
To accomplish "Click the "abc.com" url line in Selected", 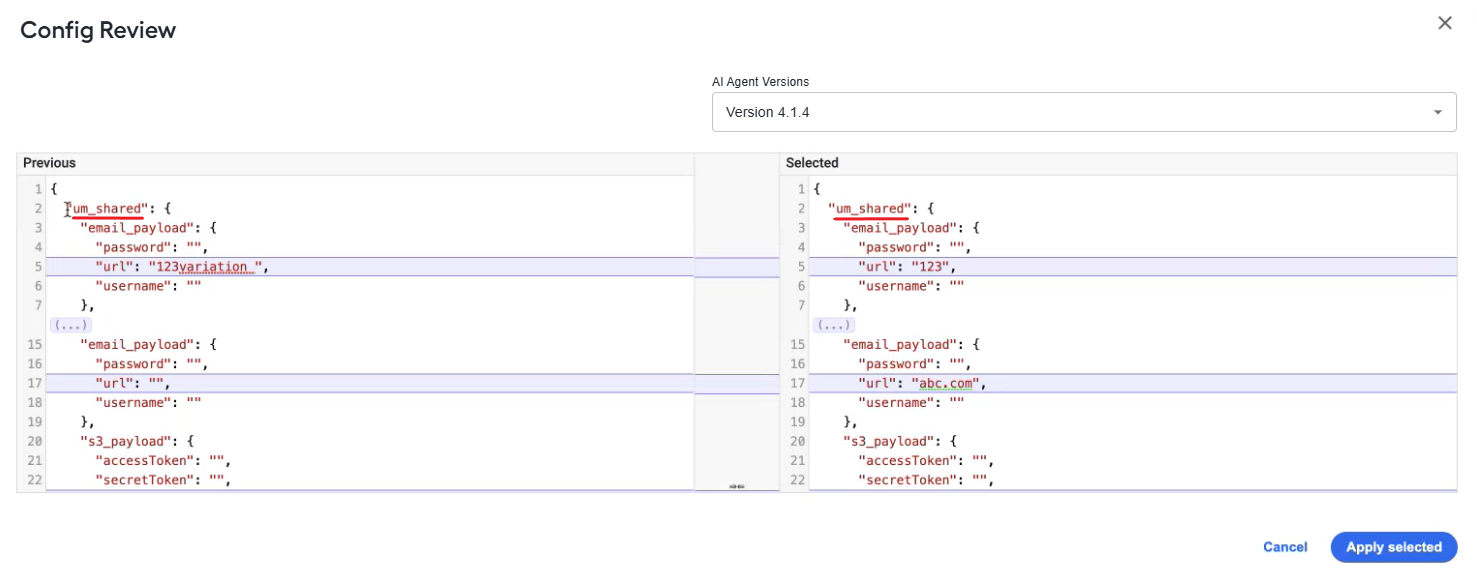I will (x=1133, y=383).
